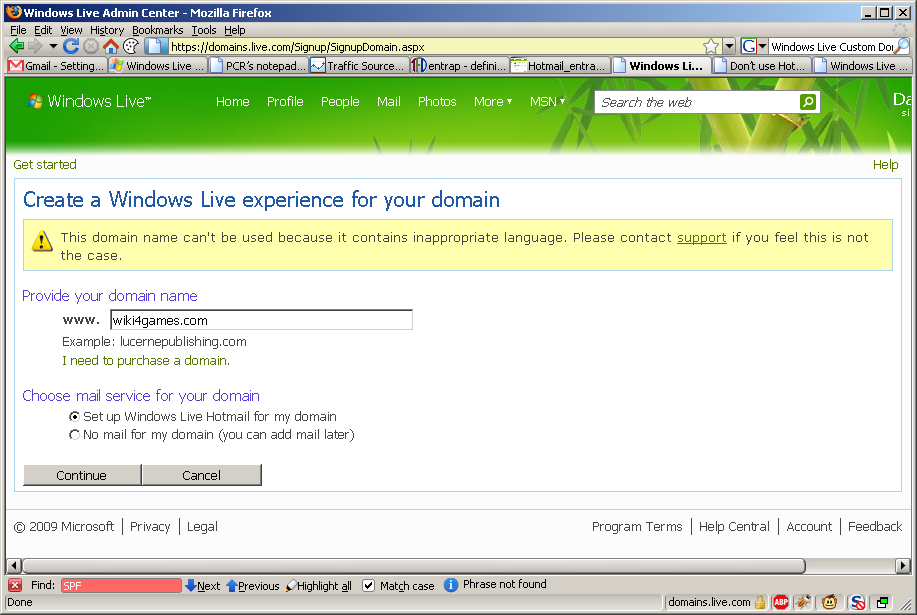Screen dimensions: 917x615
Task: Go to Profile in Windows Live nav
Action: tap(285, 102)
